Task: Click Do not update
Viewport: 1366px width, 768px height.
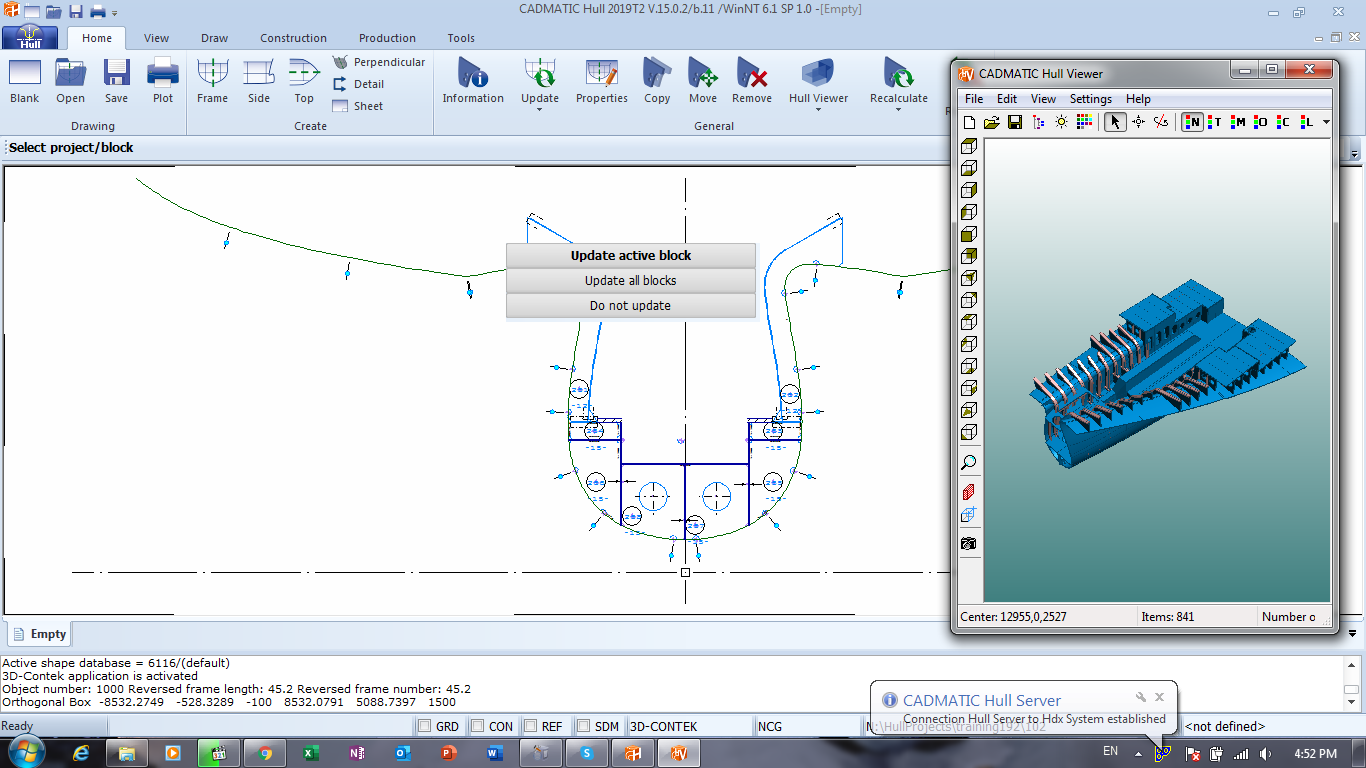Action: coord(631,305)
